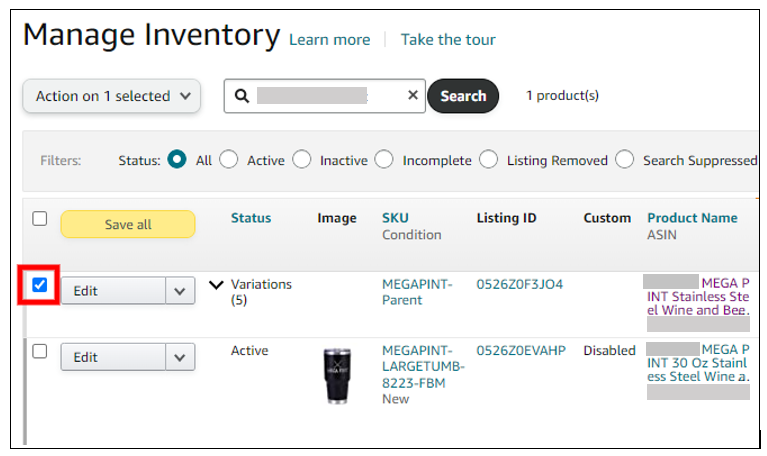Image resolution: width=767 pixels, height=456 pixels.
Task: Open the Action on 1 selected dropdown
Action: [112, 96]
